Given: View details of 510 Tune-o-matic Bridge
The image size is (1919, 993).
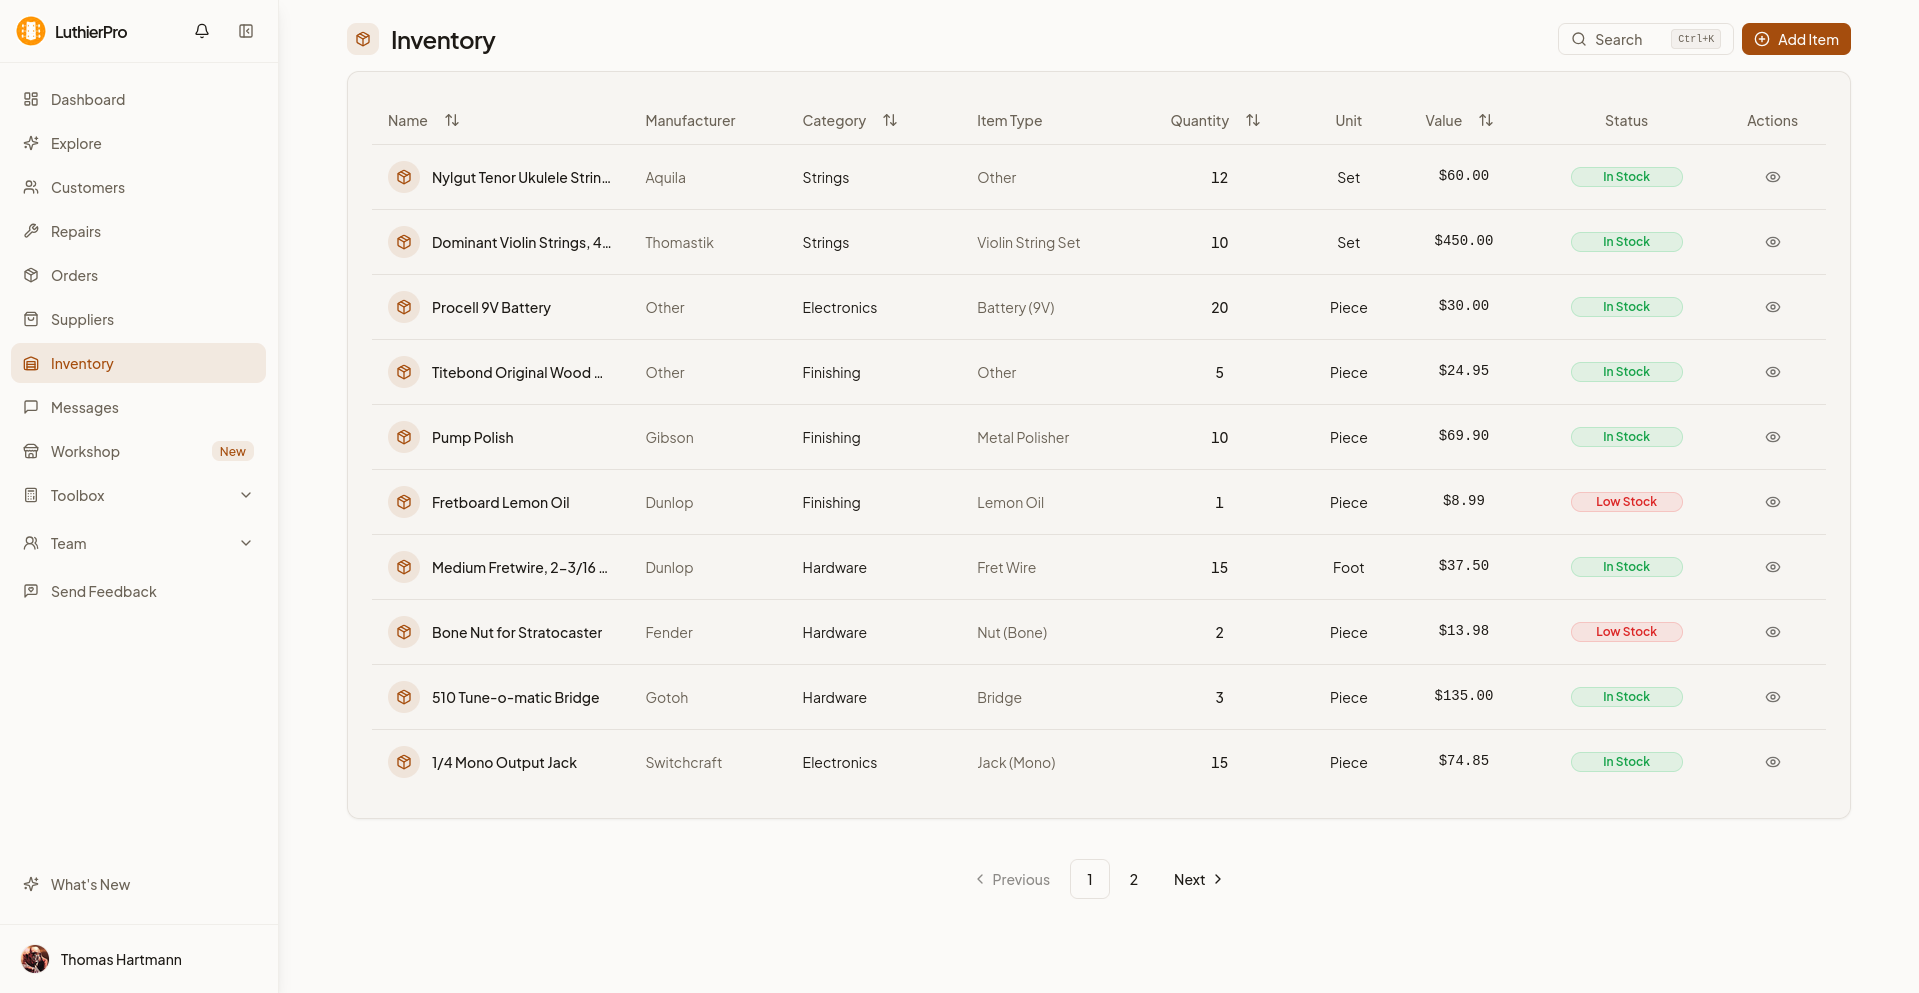Looking at the screenshot, I should click(x=1773, y=697).
